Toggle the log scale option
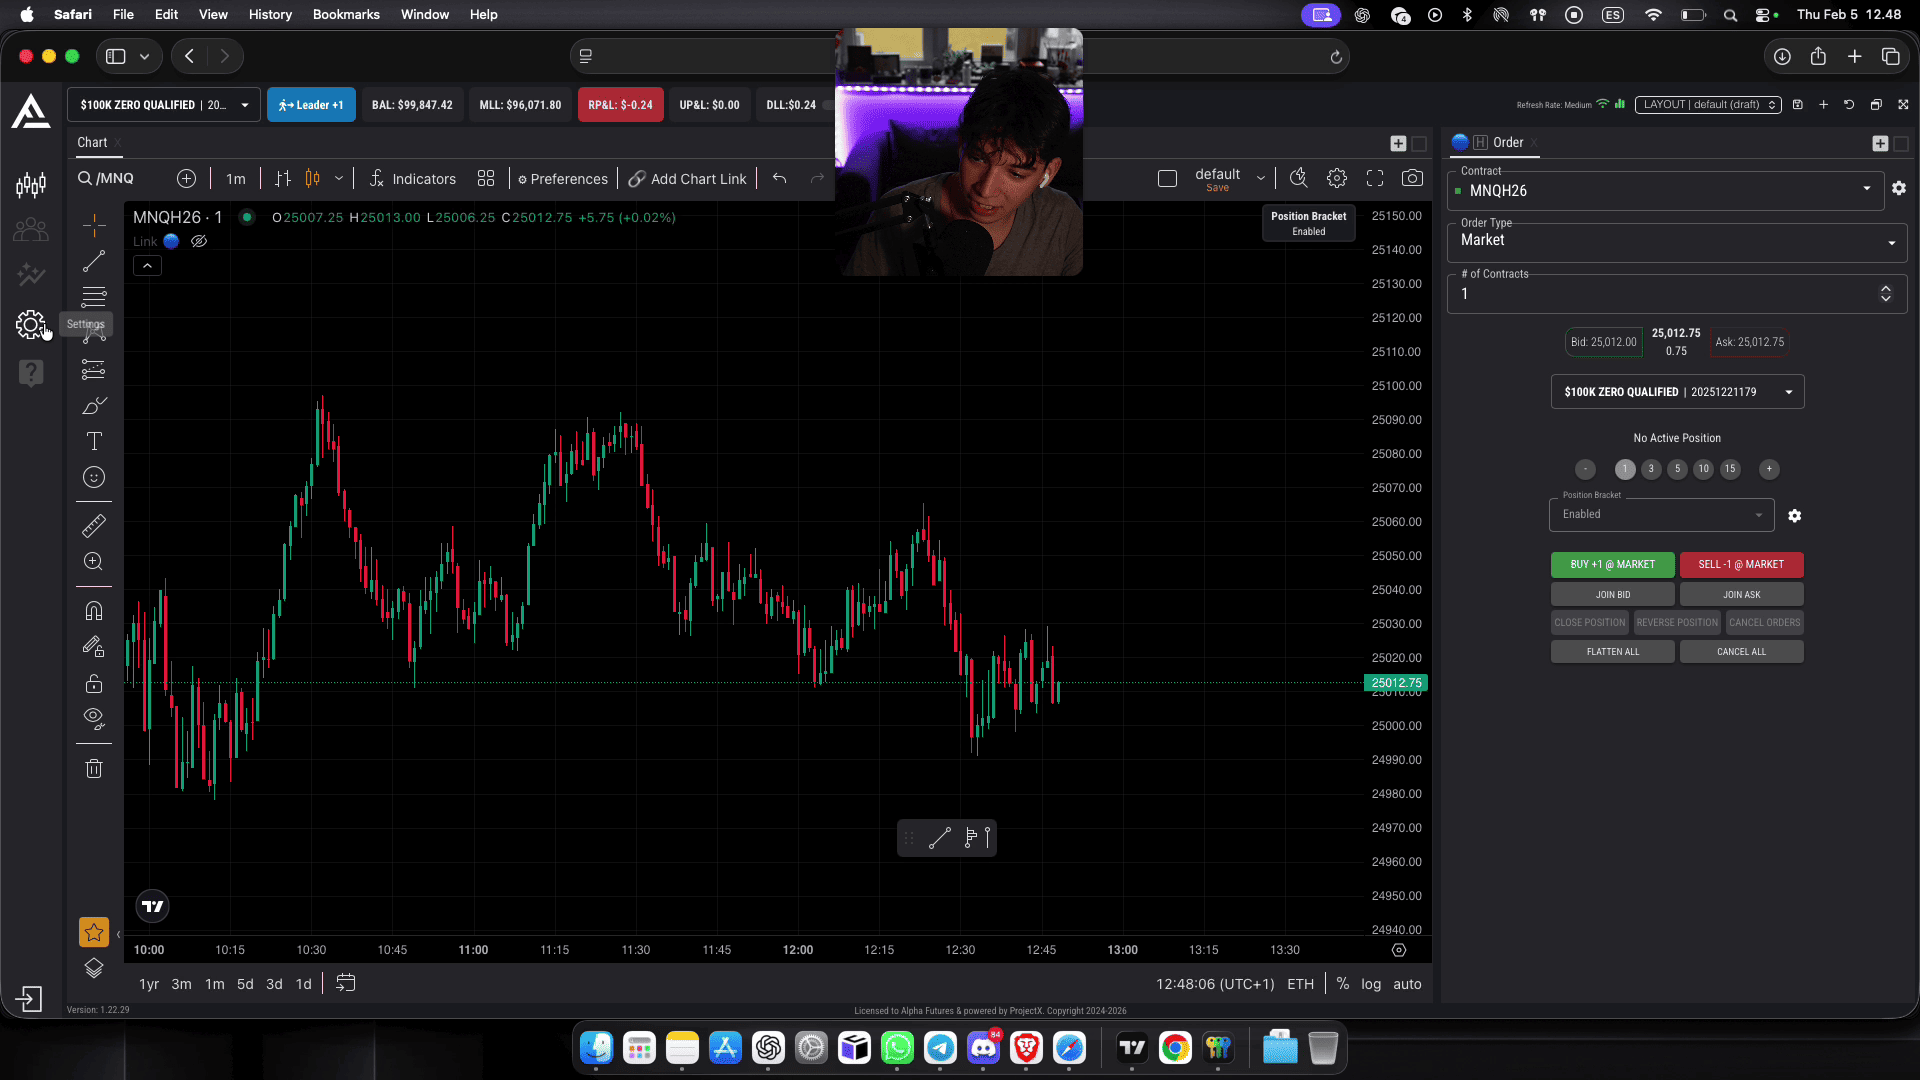Screen dimensions: 1920x1080 pos(1371,984)
